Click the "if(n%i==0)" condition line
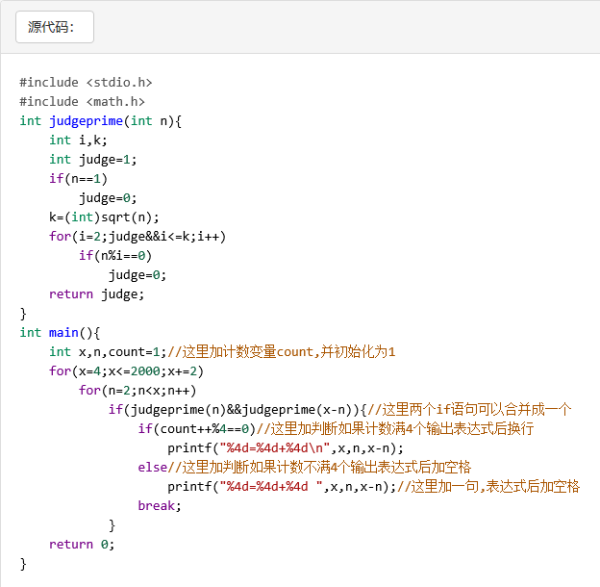Screen dimensions: 600x587 coord(115,255)
